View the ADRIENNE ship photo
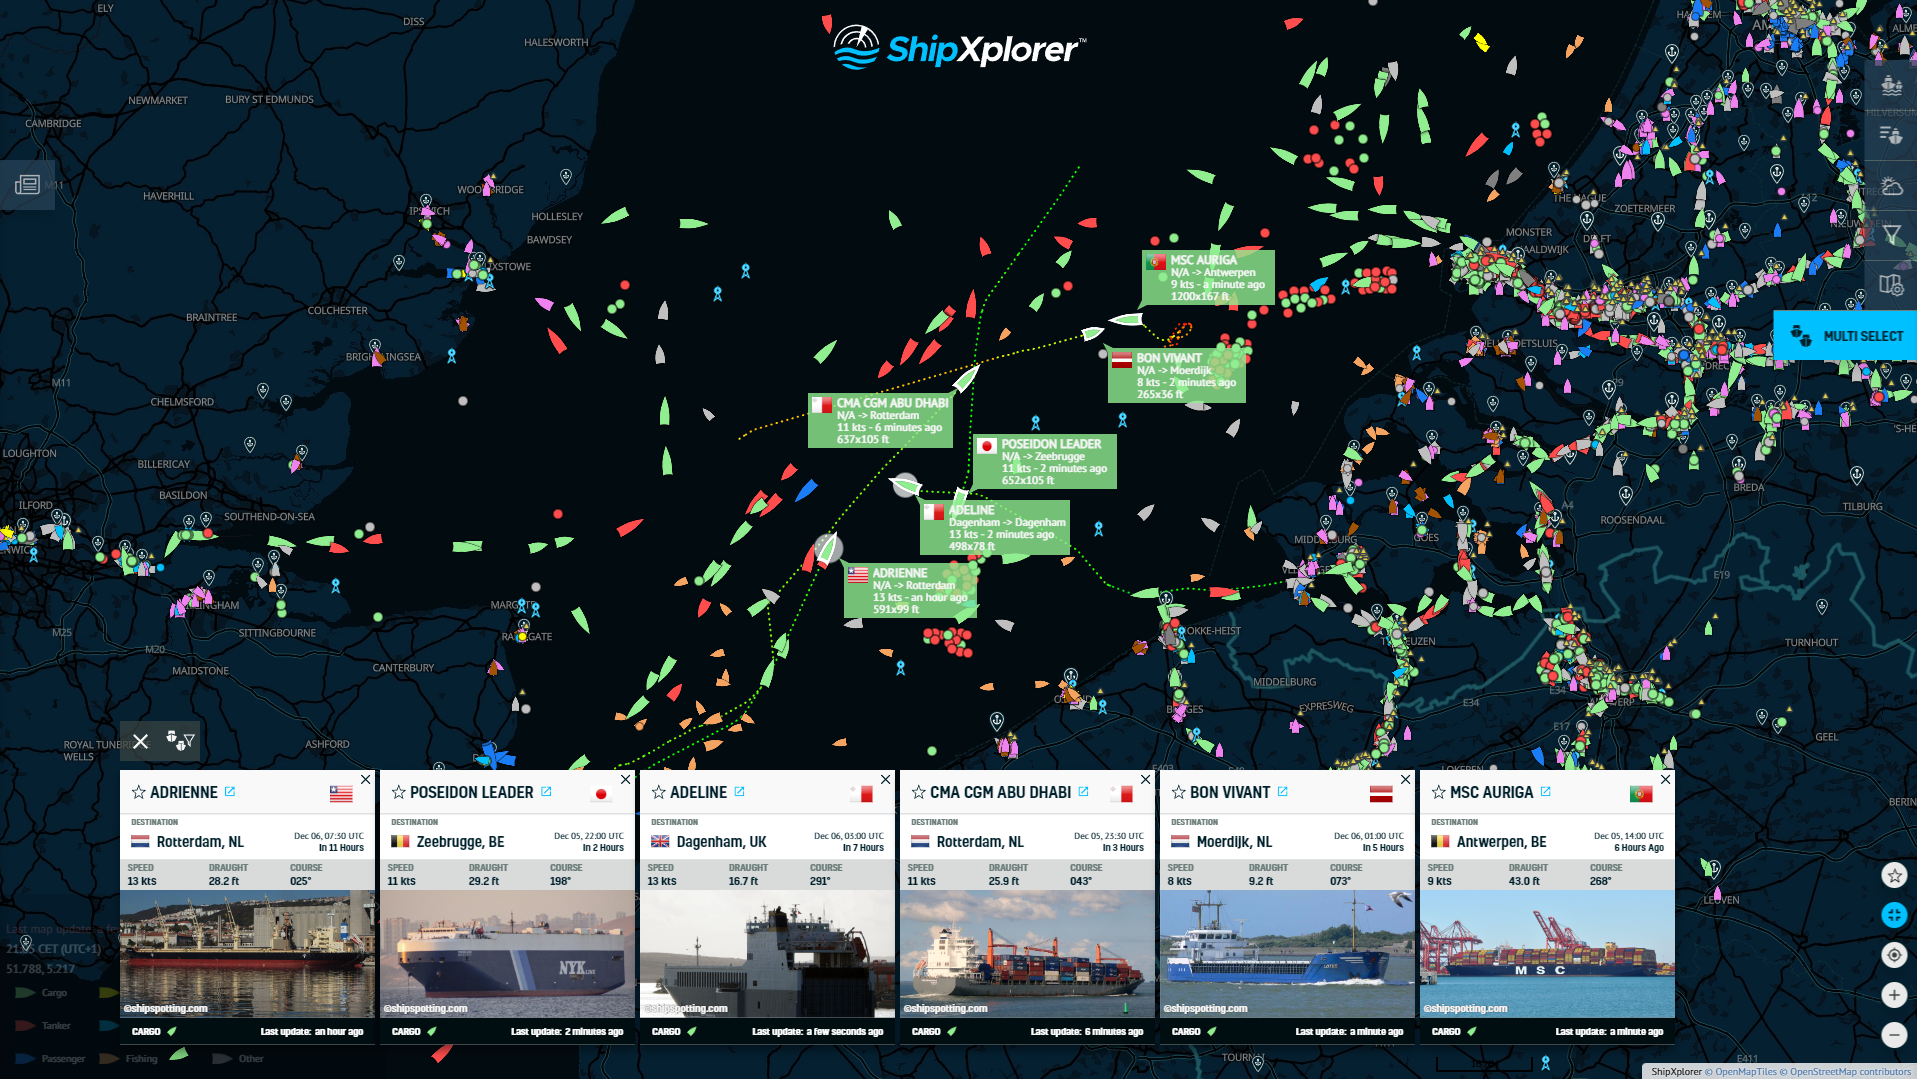This screenshot has width=1917, height=1079. [x=247, y=954]
